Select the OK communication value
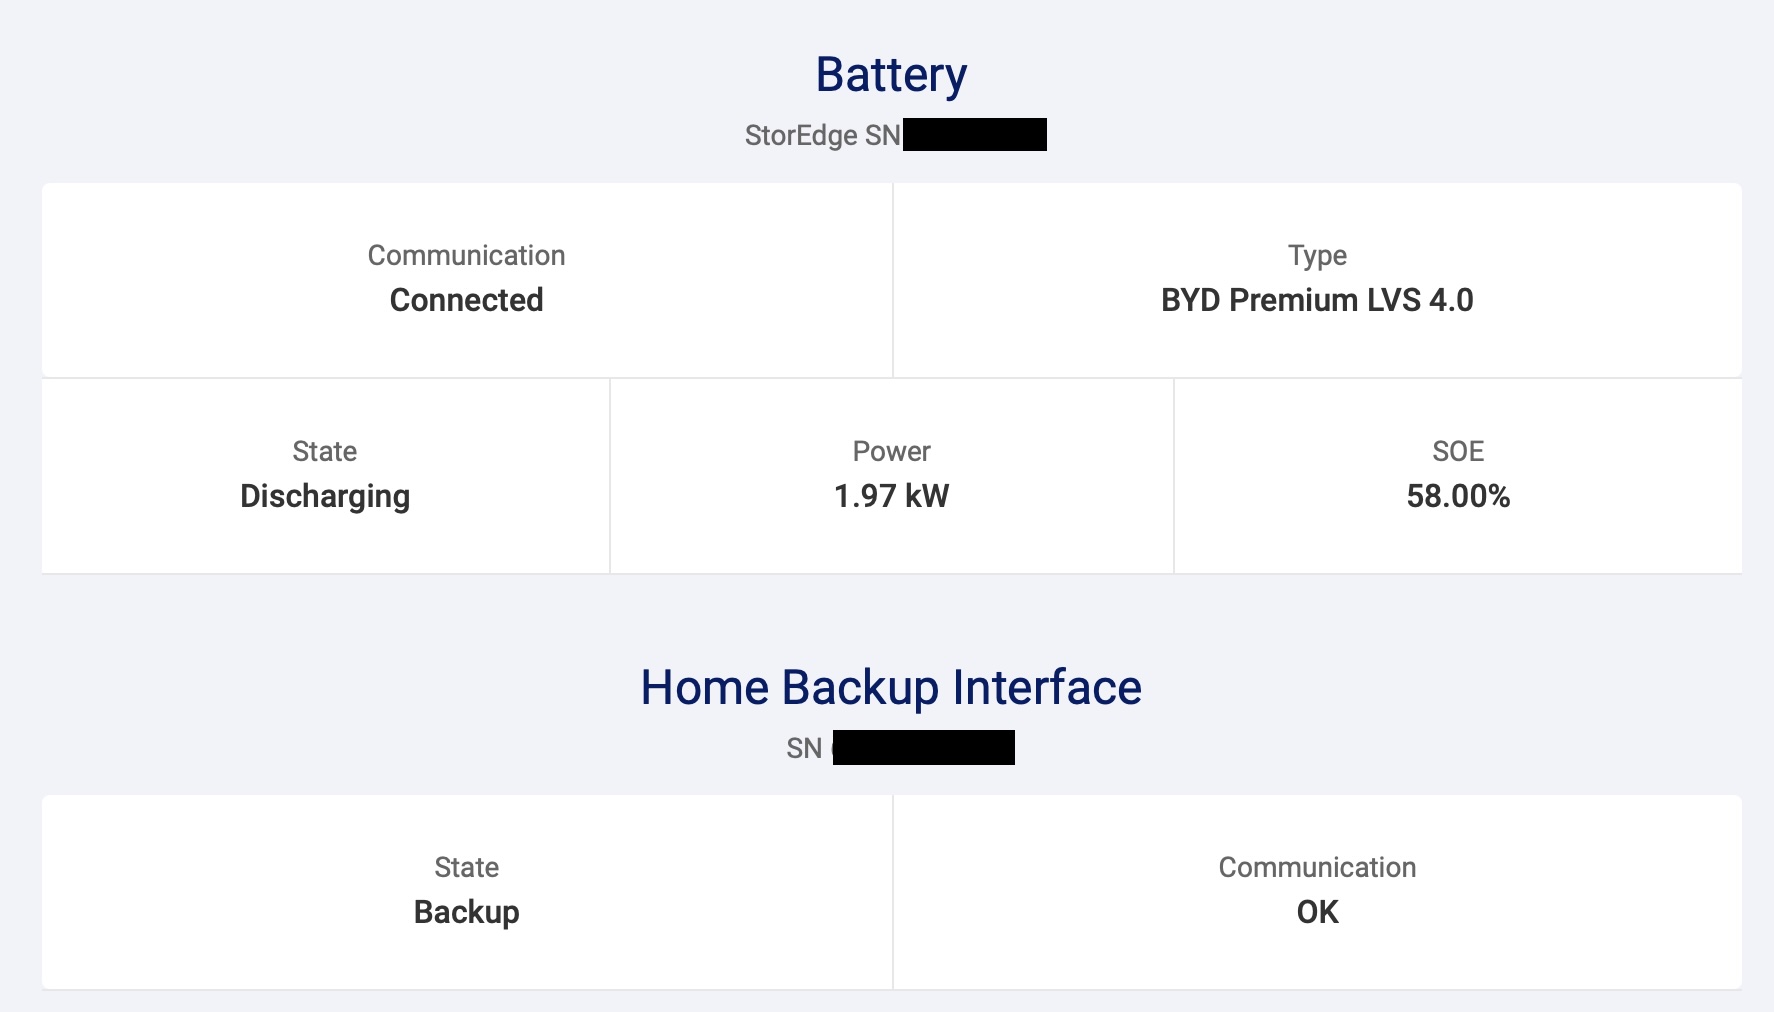Image resolution: width=1774 pixels, height=1012 pixels. tap(1317, 912)
